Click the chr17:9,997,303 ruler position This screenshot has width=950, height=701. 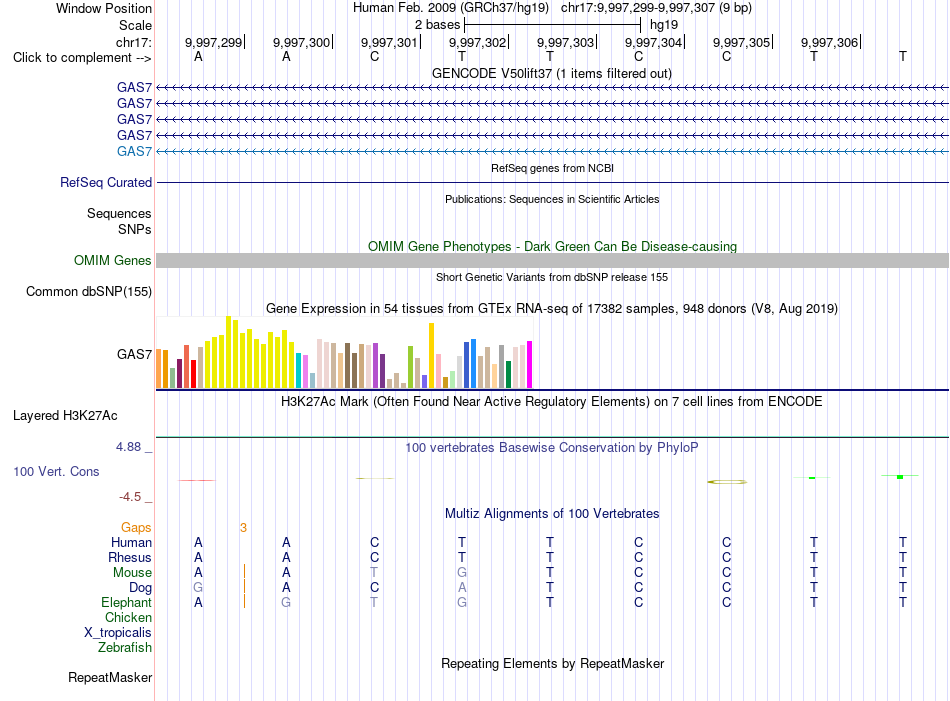[x=565, y=42]
